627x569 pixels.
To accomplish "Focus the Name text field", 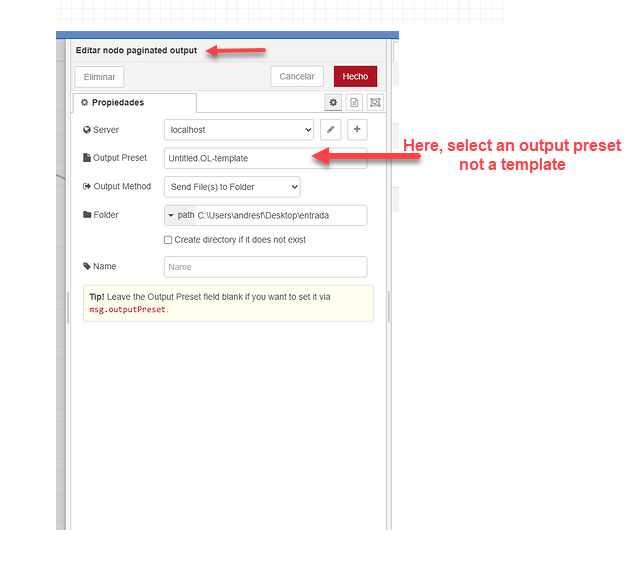I will point(265,267).
